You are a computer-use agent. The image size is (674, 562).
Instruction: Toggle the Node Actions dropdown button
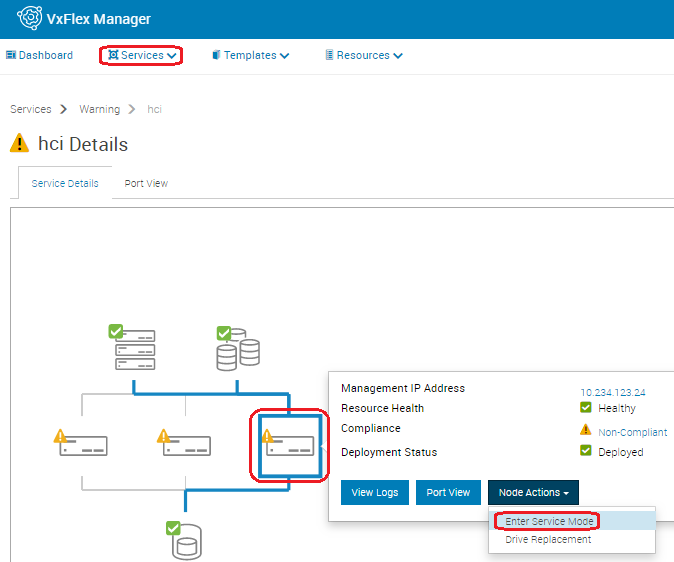click(533, 492)
